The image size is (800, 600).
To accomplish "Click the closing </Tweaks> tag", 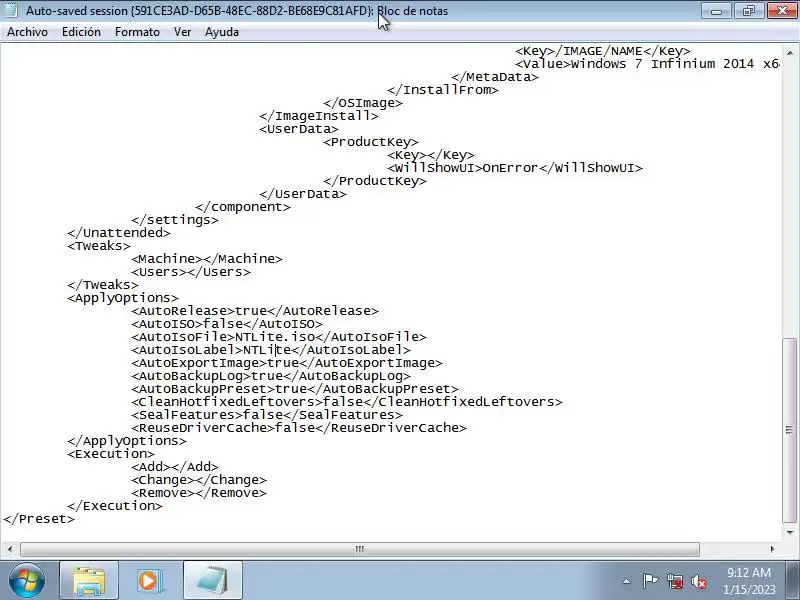I will [x=103, y=285].
